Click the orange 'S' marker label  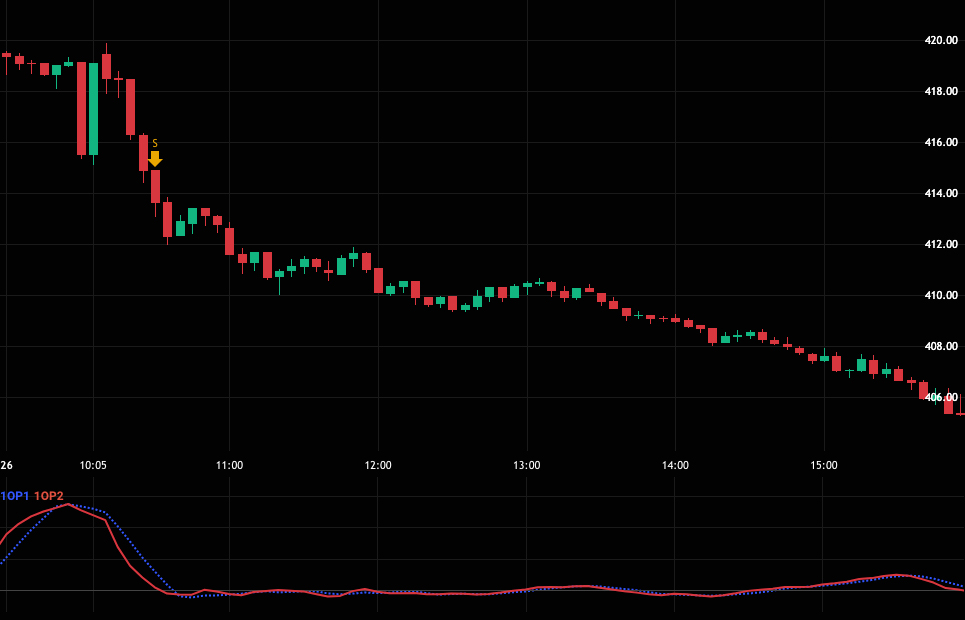[x=155, y=144]
